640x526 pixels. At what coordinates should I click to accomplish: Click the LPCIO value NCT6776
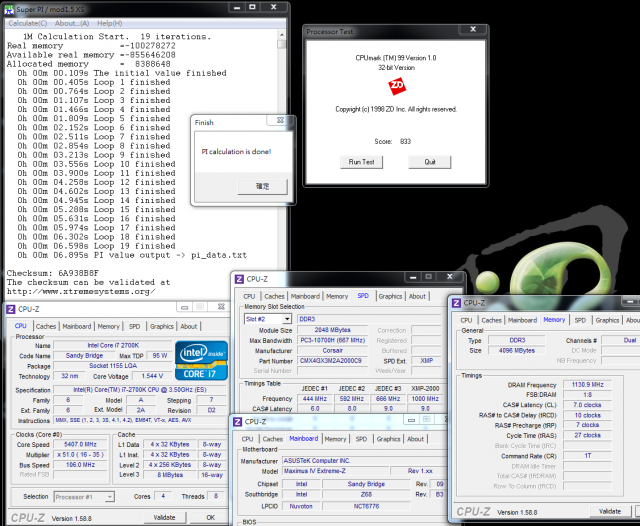(x=366, y=506)
